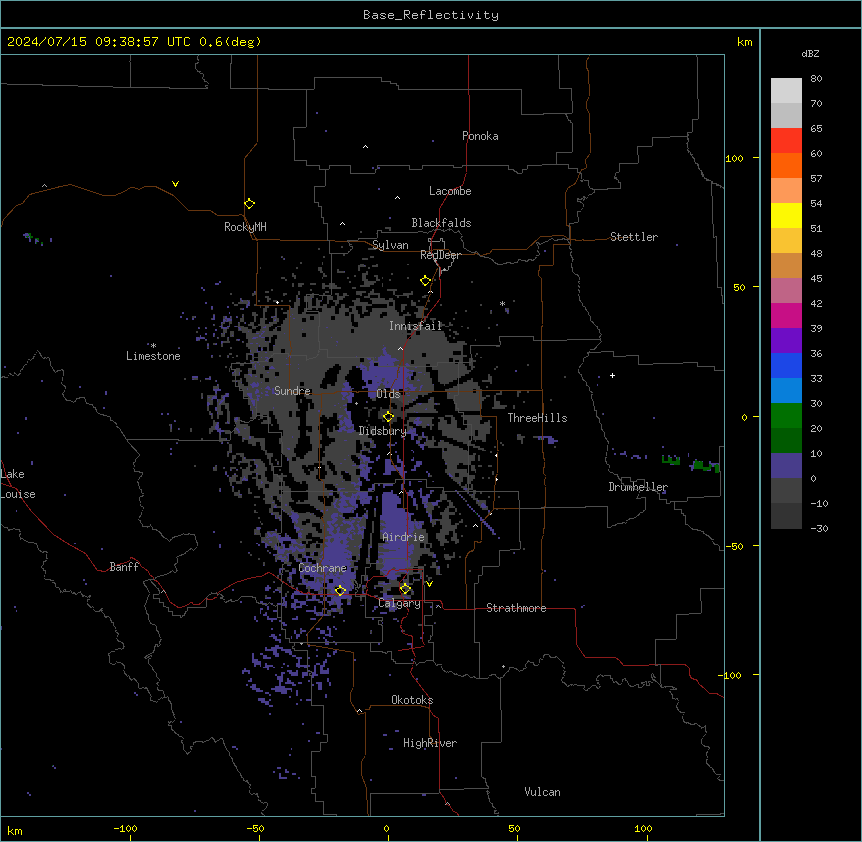Image resolution: width=862 pixels, height=842 pixels.
Task: Click the -100 tick on the right axis
Action: [731, 675]
